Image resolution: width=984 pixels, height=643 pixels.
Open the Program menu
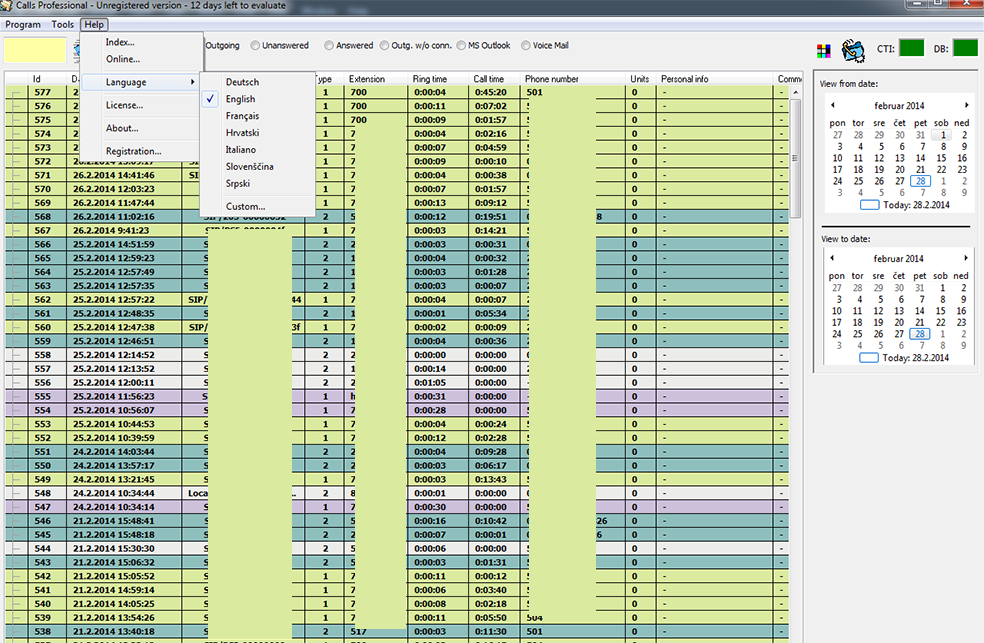click(23, 24)
